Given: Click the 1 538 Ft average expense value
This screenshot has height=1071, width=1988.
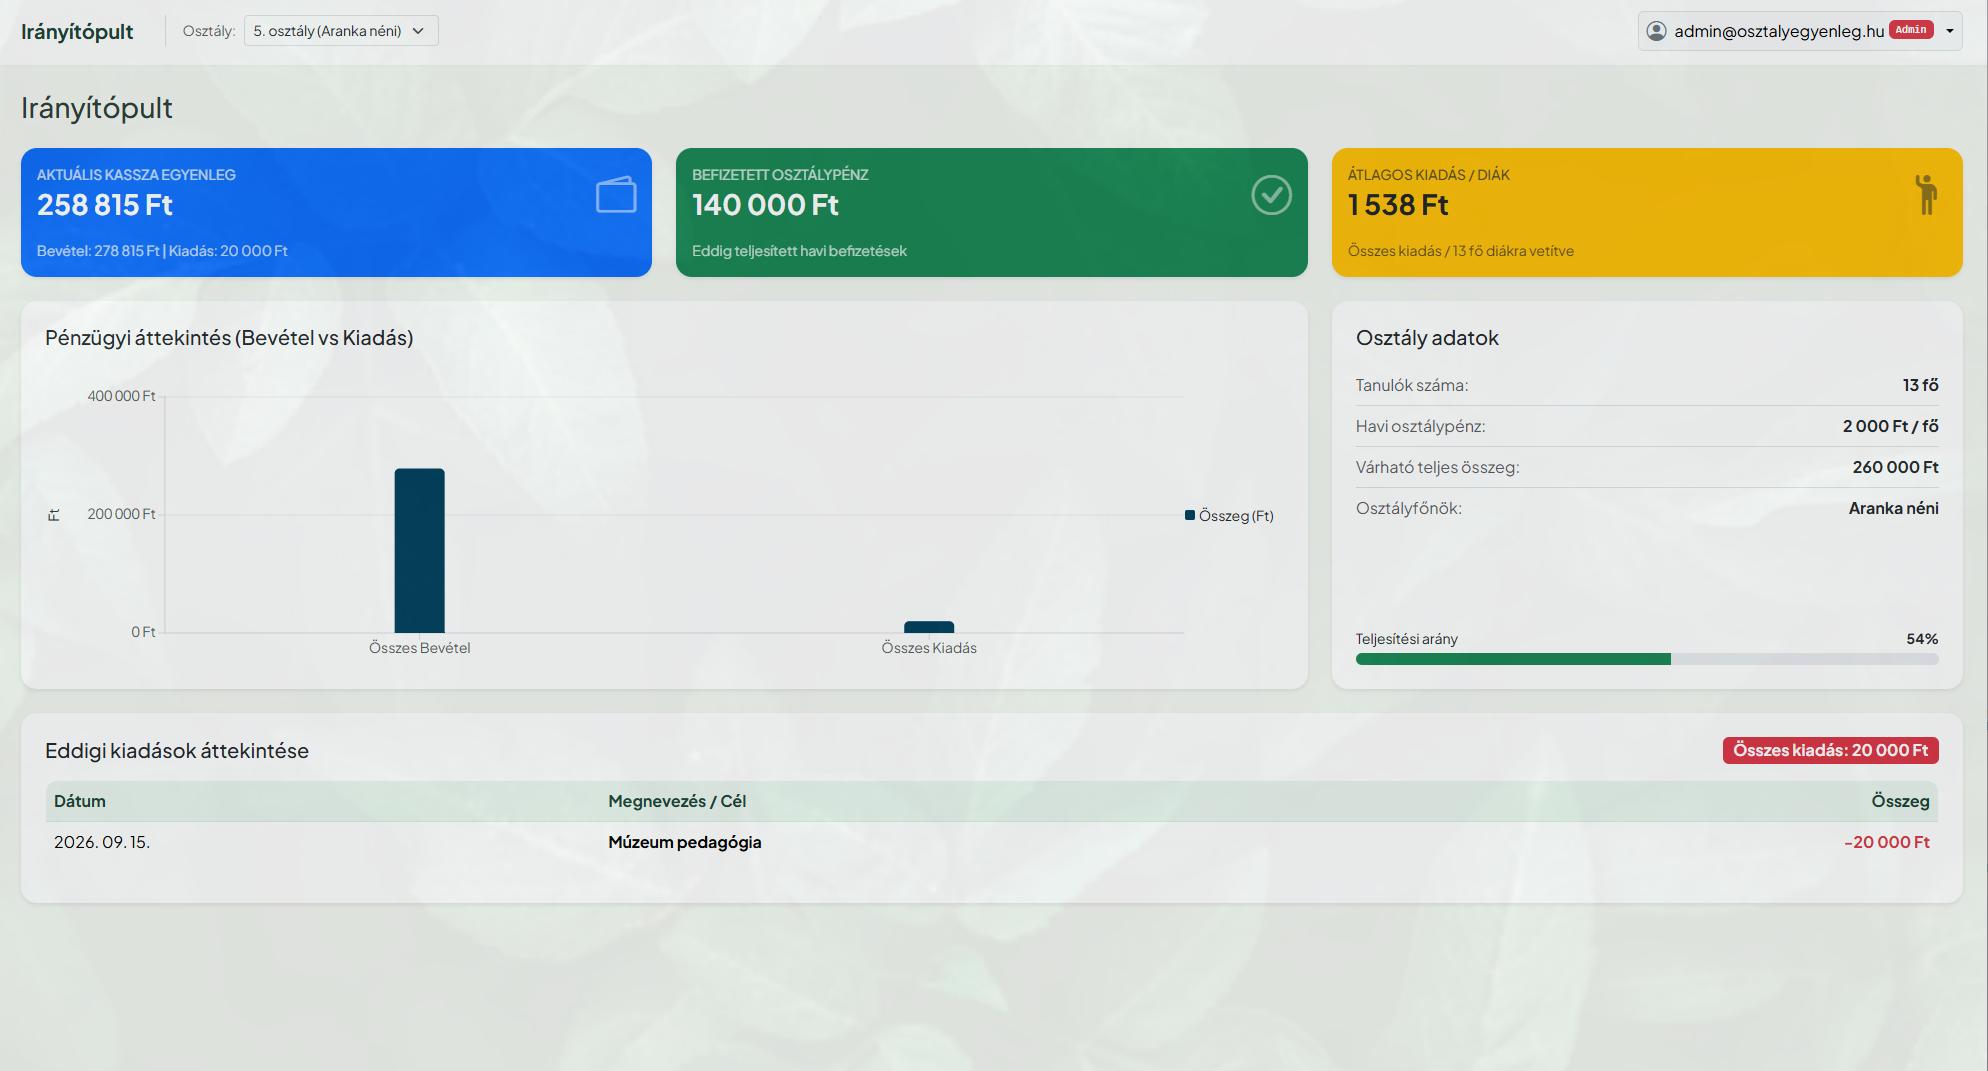Looking at the screenshot, I should tap(1398, 205).
